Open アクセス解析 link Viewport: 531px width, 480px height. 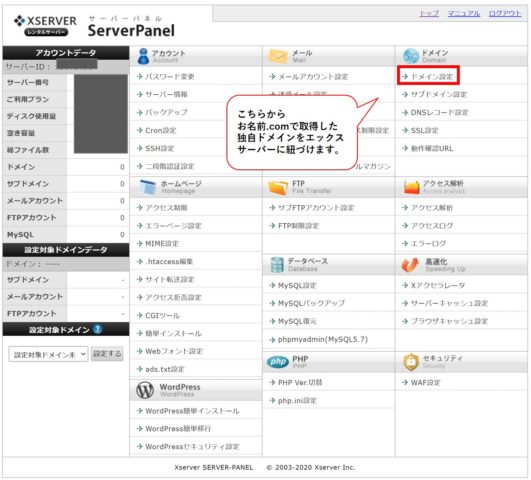[432, 208]
